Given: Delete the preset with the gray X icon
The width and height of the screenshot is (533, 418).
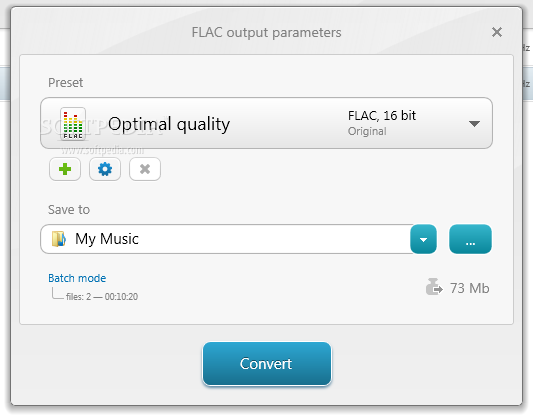Looking at the screenshot, I should tap(145, 169).
